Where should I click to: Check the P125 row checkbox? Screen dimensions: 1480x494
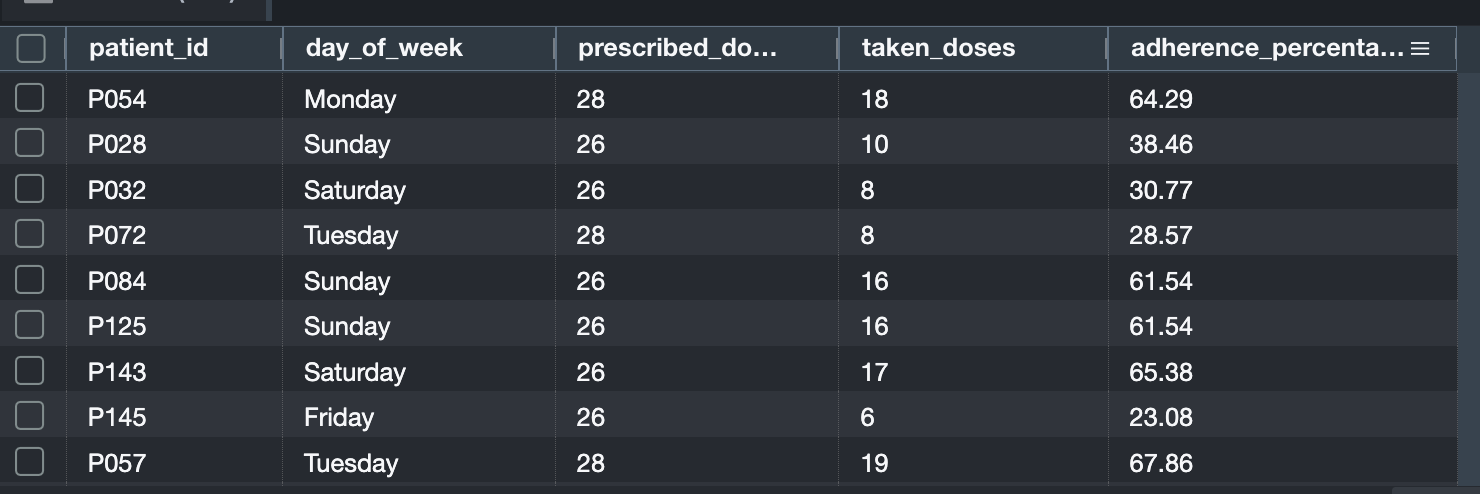[30, 326]
